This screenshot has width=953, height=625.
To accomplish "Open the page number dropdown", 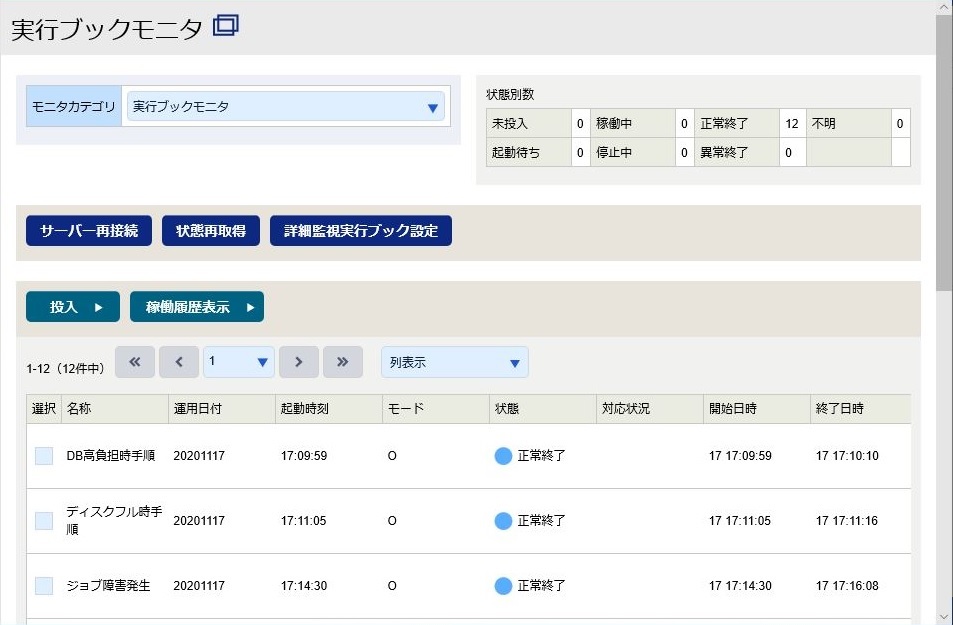I will (x=239, y=362).
